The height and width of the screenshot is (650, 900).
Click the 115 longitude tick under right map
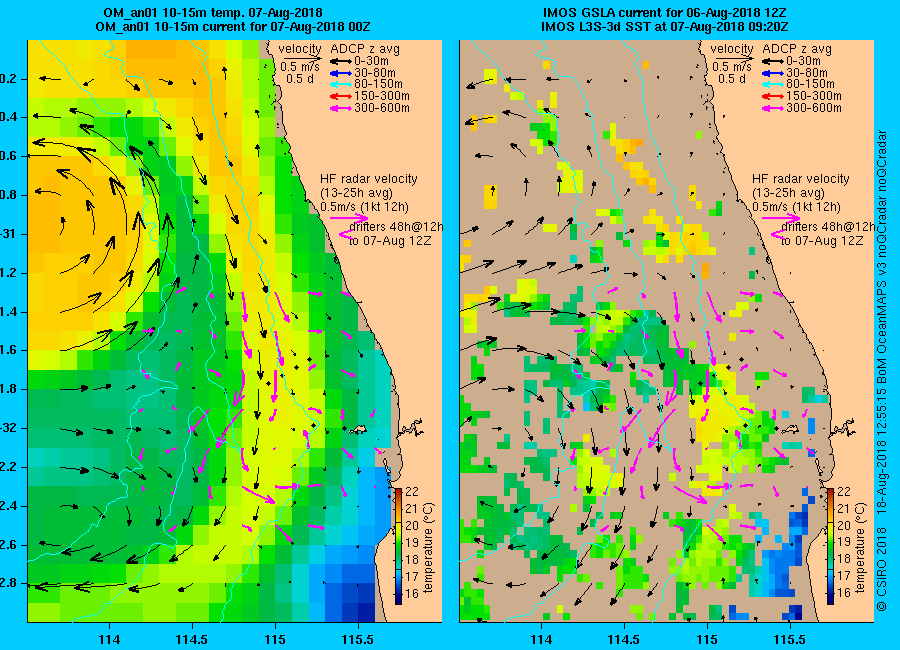tap(707, 639)
